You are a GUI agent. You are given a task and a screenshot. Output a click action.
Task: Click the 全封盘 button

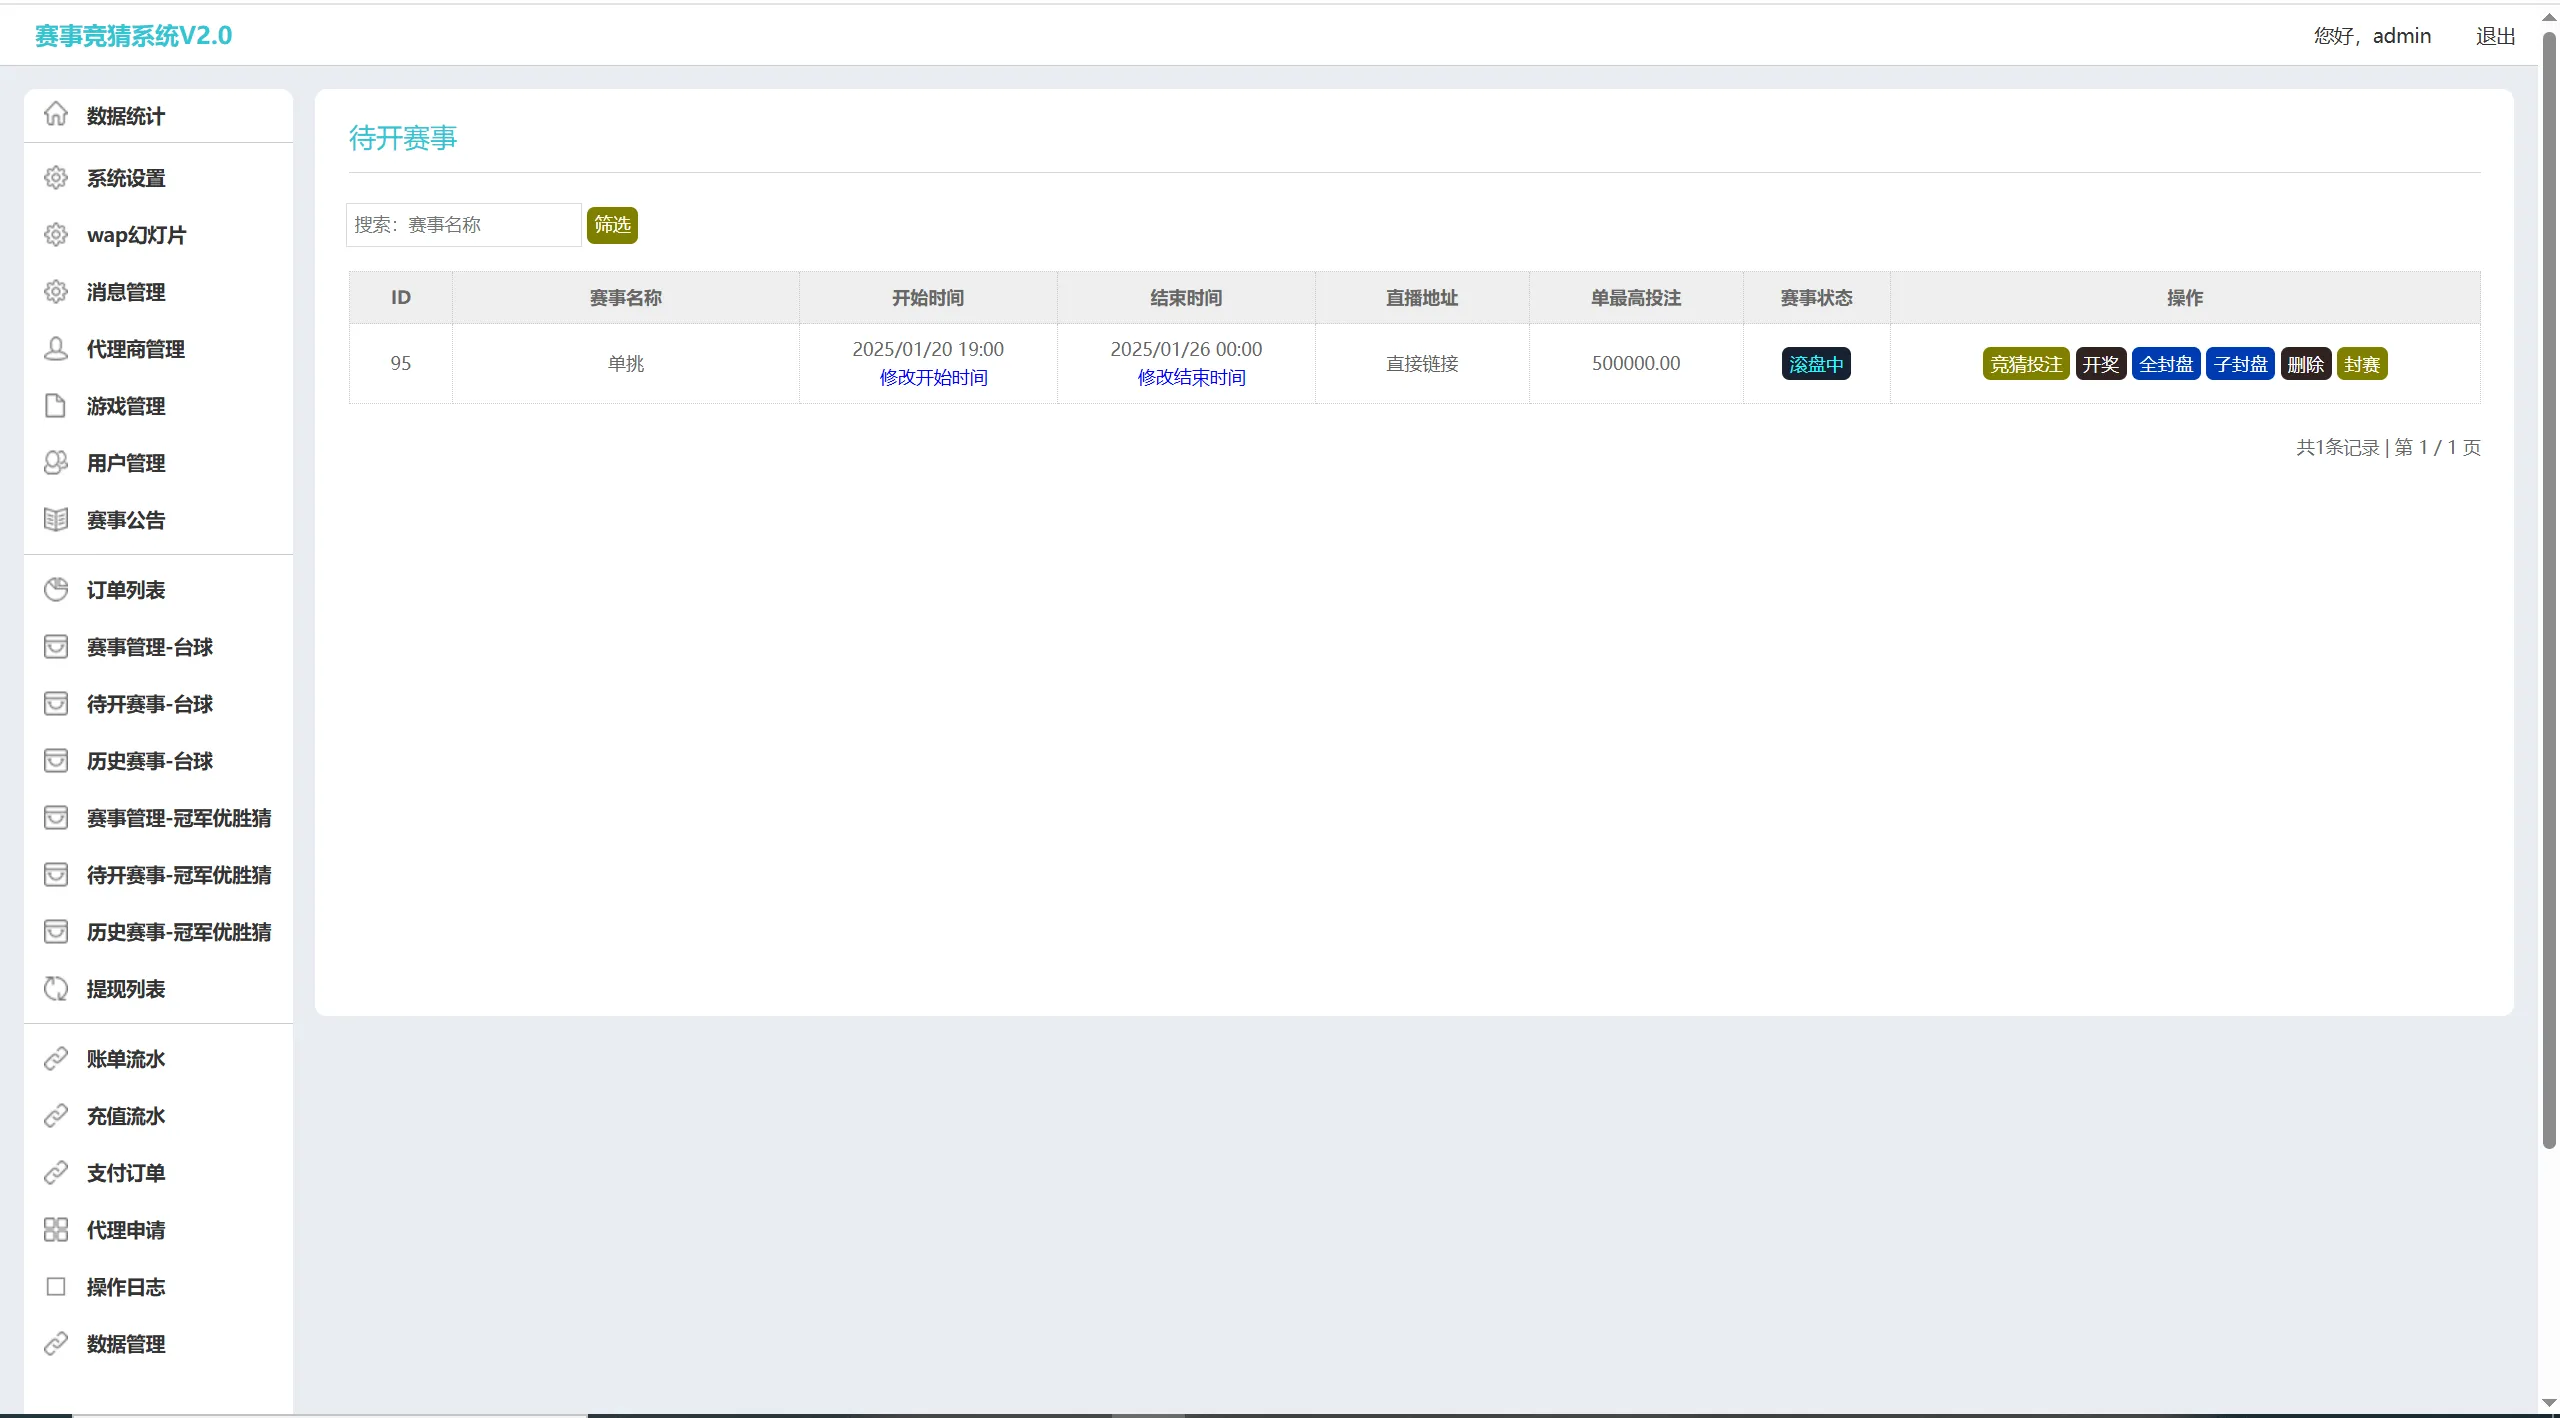(2165, 364)
